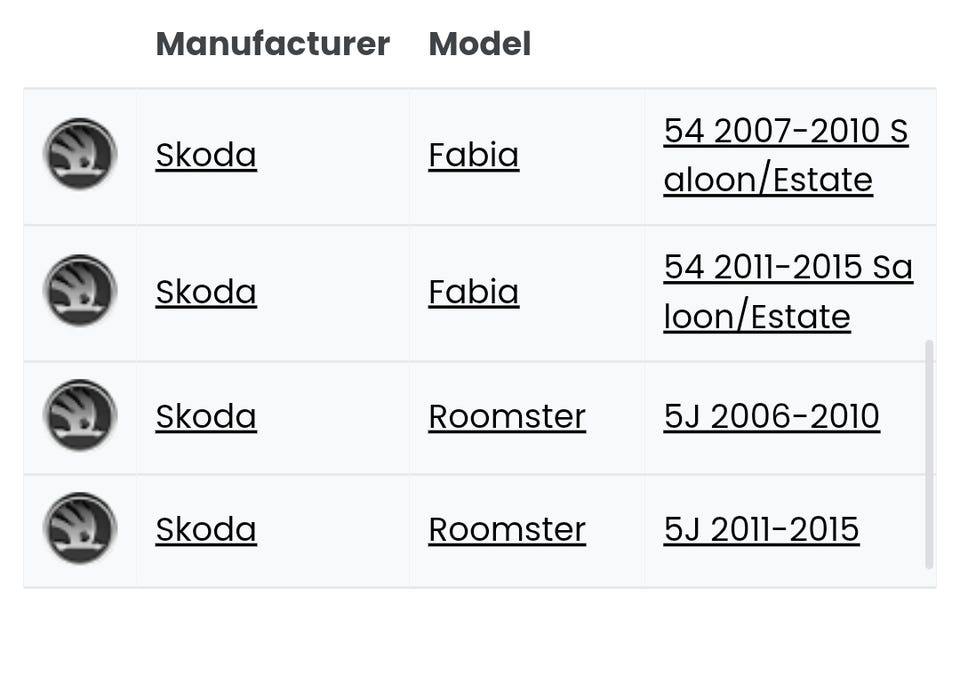
Task: Open the Fabia model link for 2011-2015
Action: coord(473,292)
